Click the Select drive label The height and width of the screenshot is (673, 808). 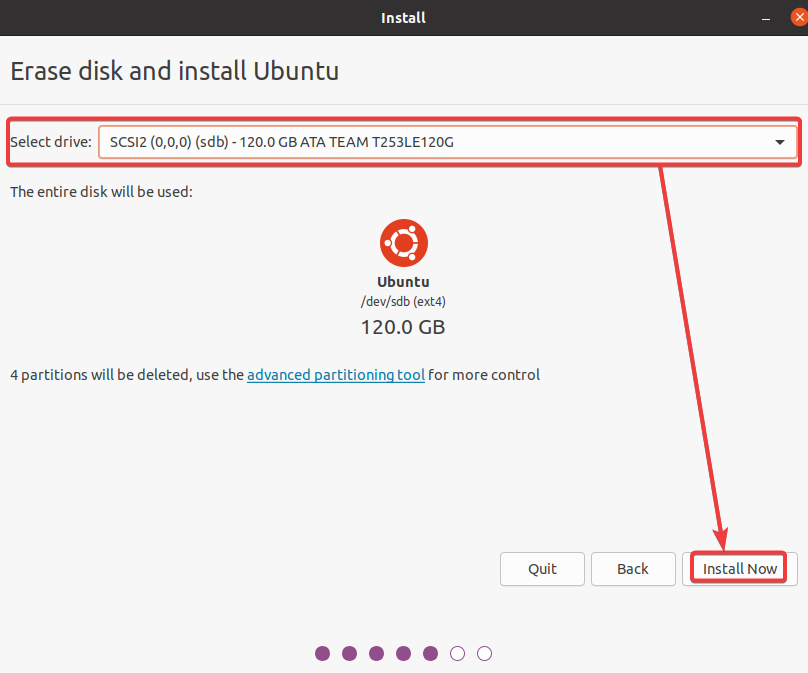50,142
